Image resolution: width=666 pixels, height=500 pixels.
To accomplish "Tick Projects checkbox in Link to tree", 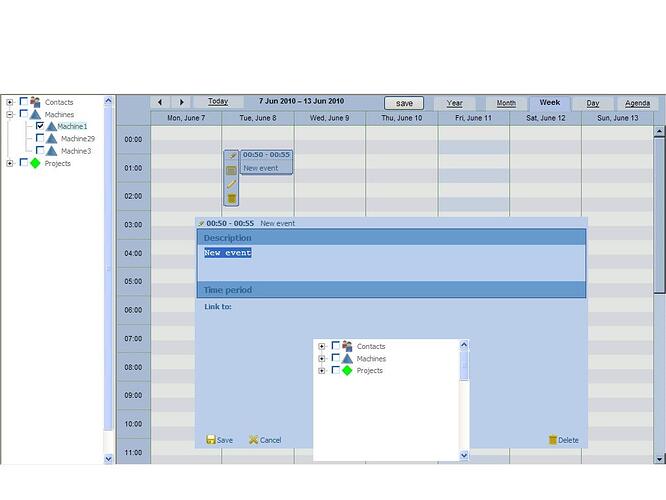I will pos(336,370).
